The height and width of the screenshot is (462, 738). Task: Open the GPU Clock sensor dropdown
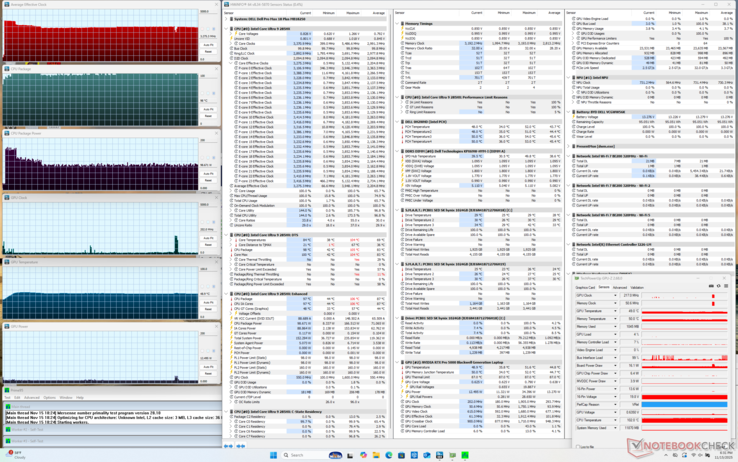[616, 296]
